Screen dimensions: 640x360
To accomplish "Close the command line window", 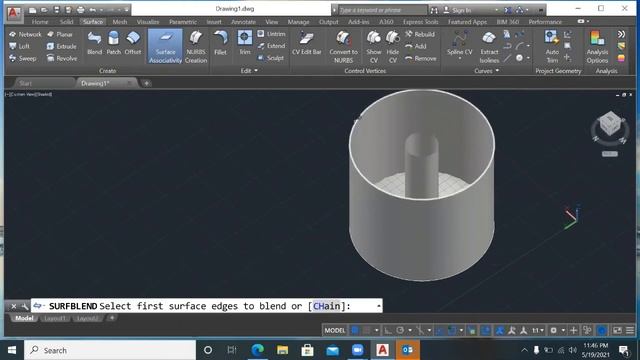I will (13, 306).
